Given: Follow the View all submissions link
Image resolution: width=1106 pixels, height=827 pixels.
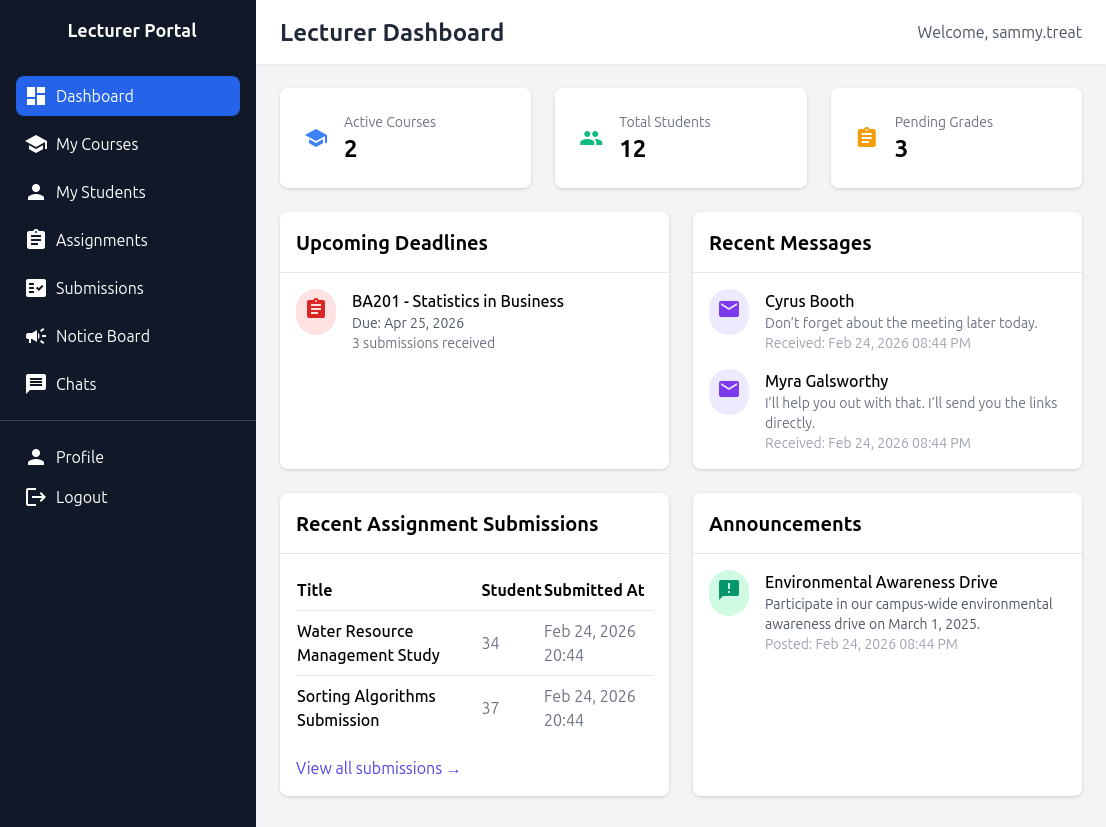Looking at the screenshot, I should point(378,768).
